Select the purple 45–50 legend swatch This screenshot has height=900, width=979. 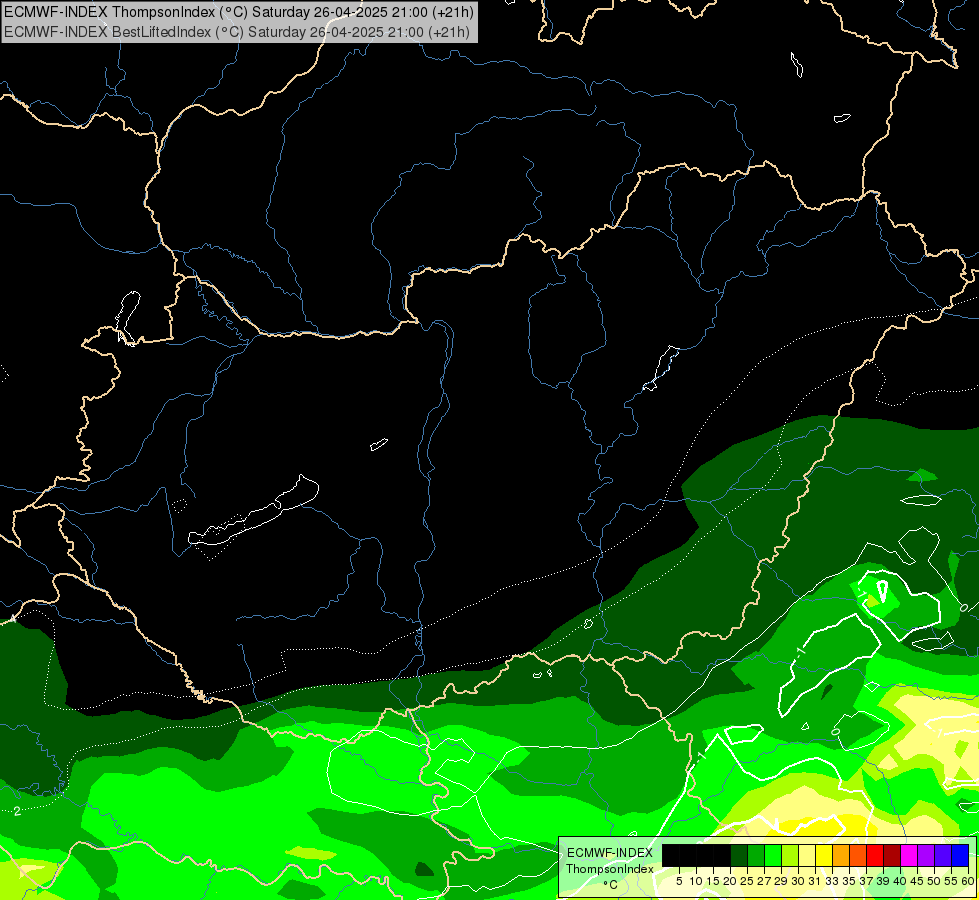927,855
